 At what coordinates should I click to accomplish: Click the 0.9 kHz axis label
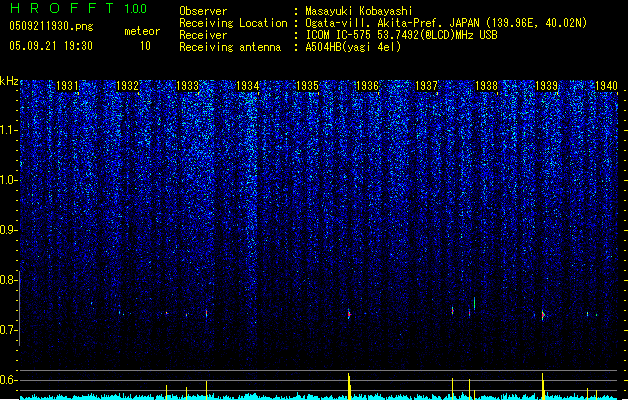(9, 230)
